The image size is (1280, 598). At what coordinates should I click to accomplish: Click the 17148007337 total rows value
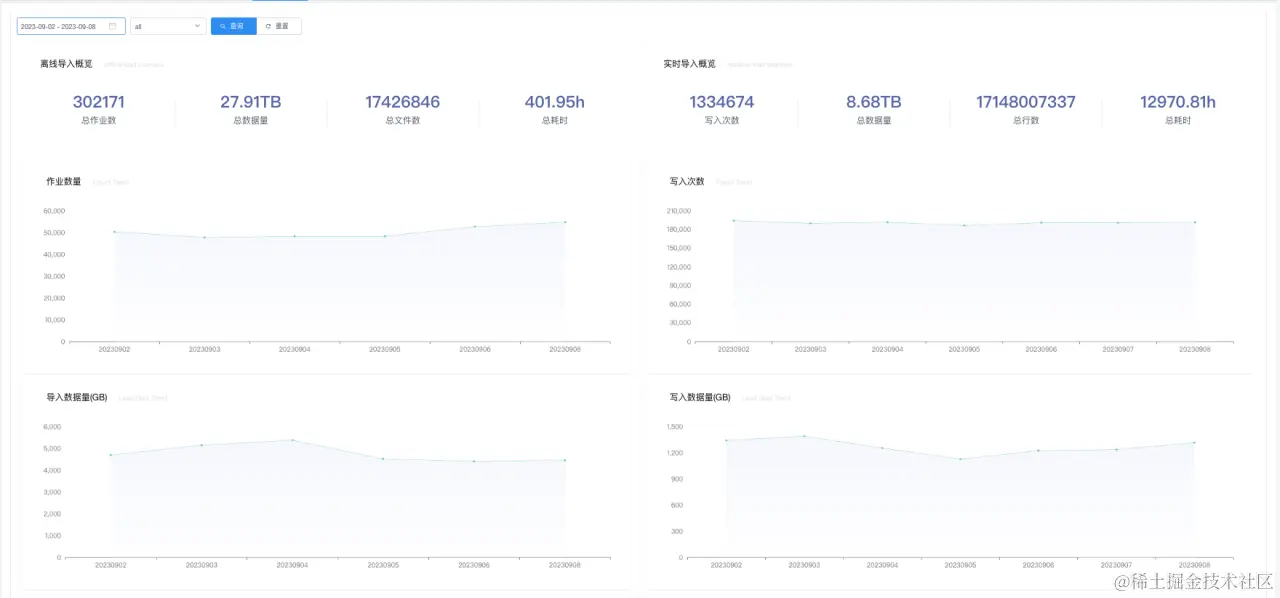[1026, 102]
